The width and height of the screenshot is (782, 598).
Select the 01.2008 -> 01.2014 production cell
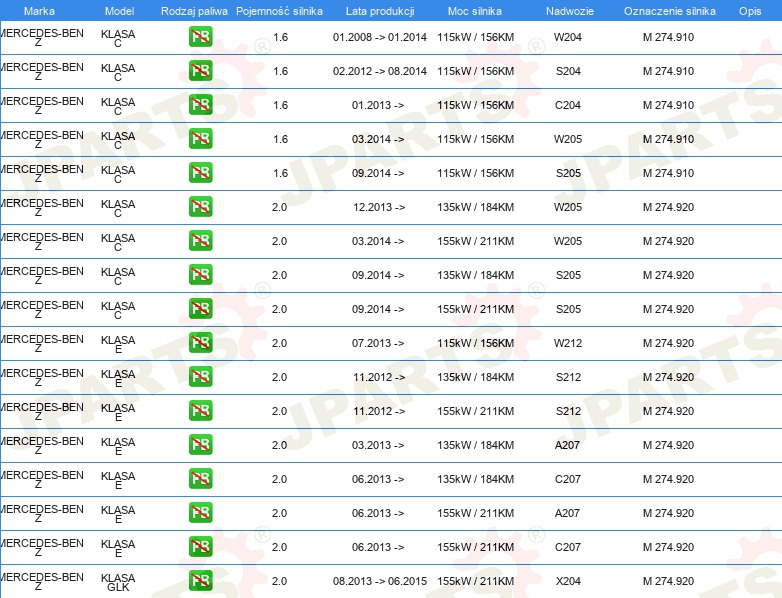tap(380, 37)
